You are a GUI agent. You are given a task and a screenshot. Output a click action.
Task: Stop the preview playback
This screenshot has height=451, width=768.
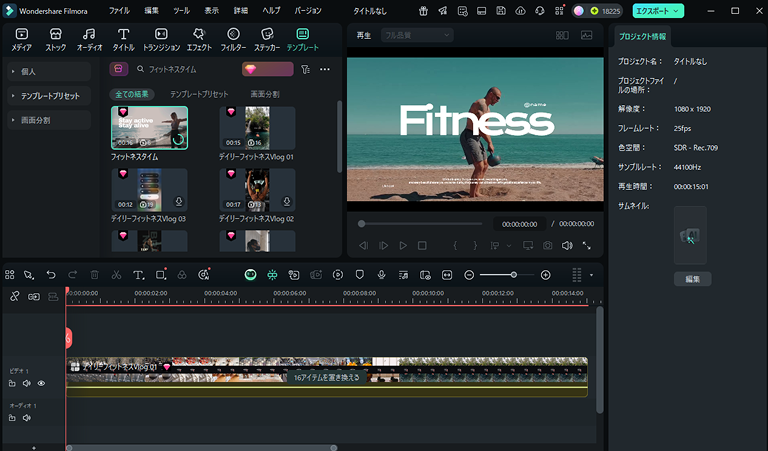coord(422,246)
